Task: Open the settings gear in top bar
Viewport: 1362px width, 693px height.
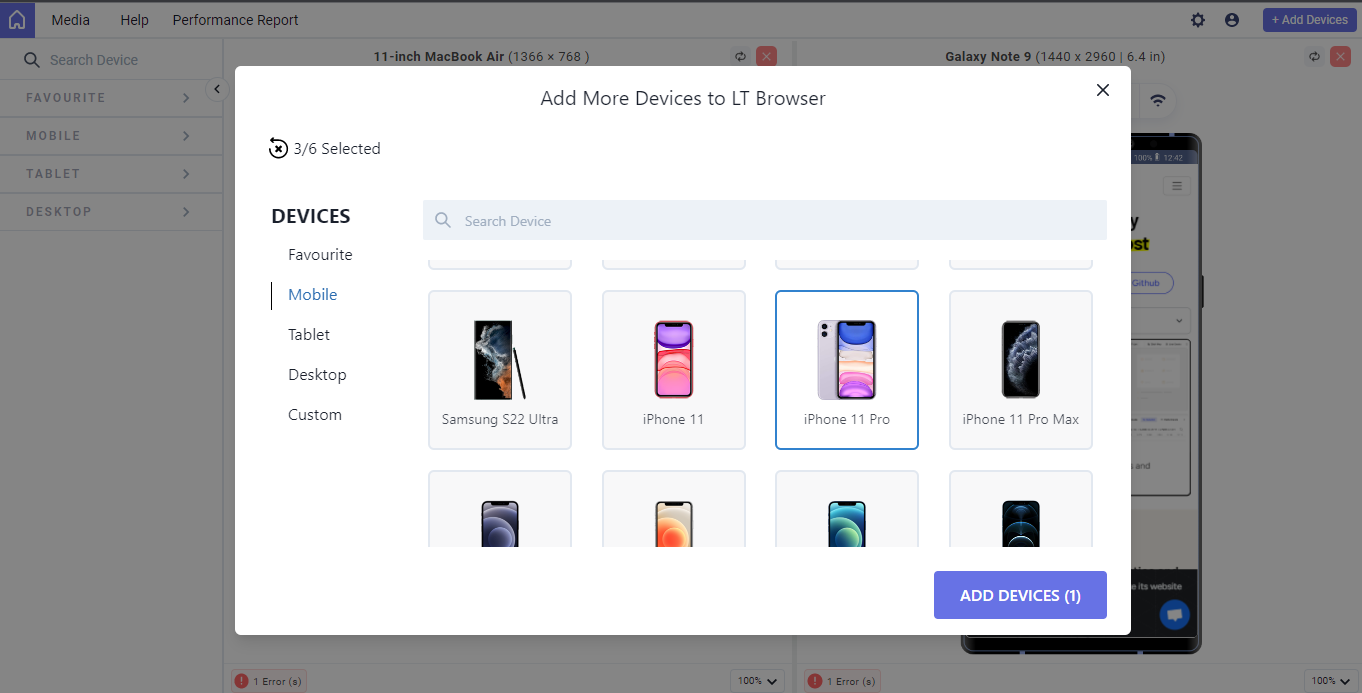Action: (x=1198, y=20)
